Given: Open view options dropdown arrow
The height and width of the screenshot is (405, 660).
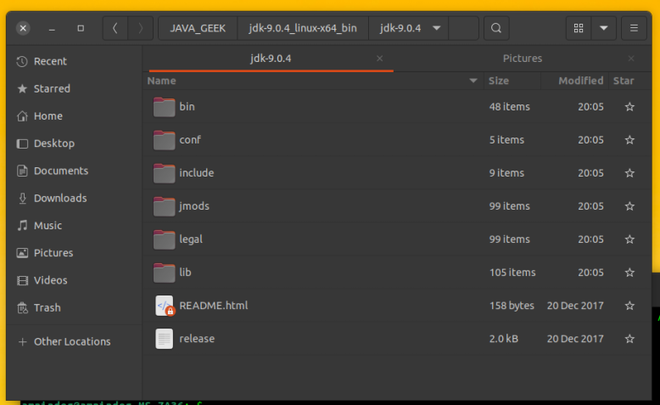Looking at the screenshot, I should click(604, 28).
